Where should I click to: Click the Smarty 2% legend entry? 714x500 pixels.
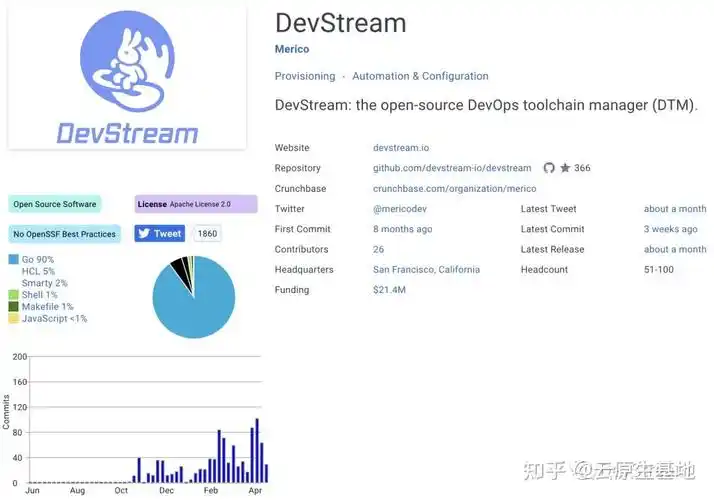click(x=45, y=283)
